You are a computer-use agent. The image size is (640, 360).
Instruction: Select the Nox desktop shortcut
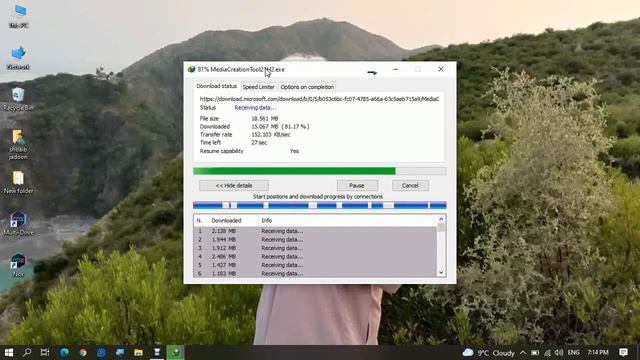click(x=18, y=265)
